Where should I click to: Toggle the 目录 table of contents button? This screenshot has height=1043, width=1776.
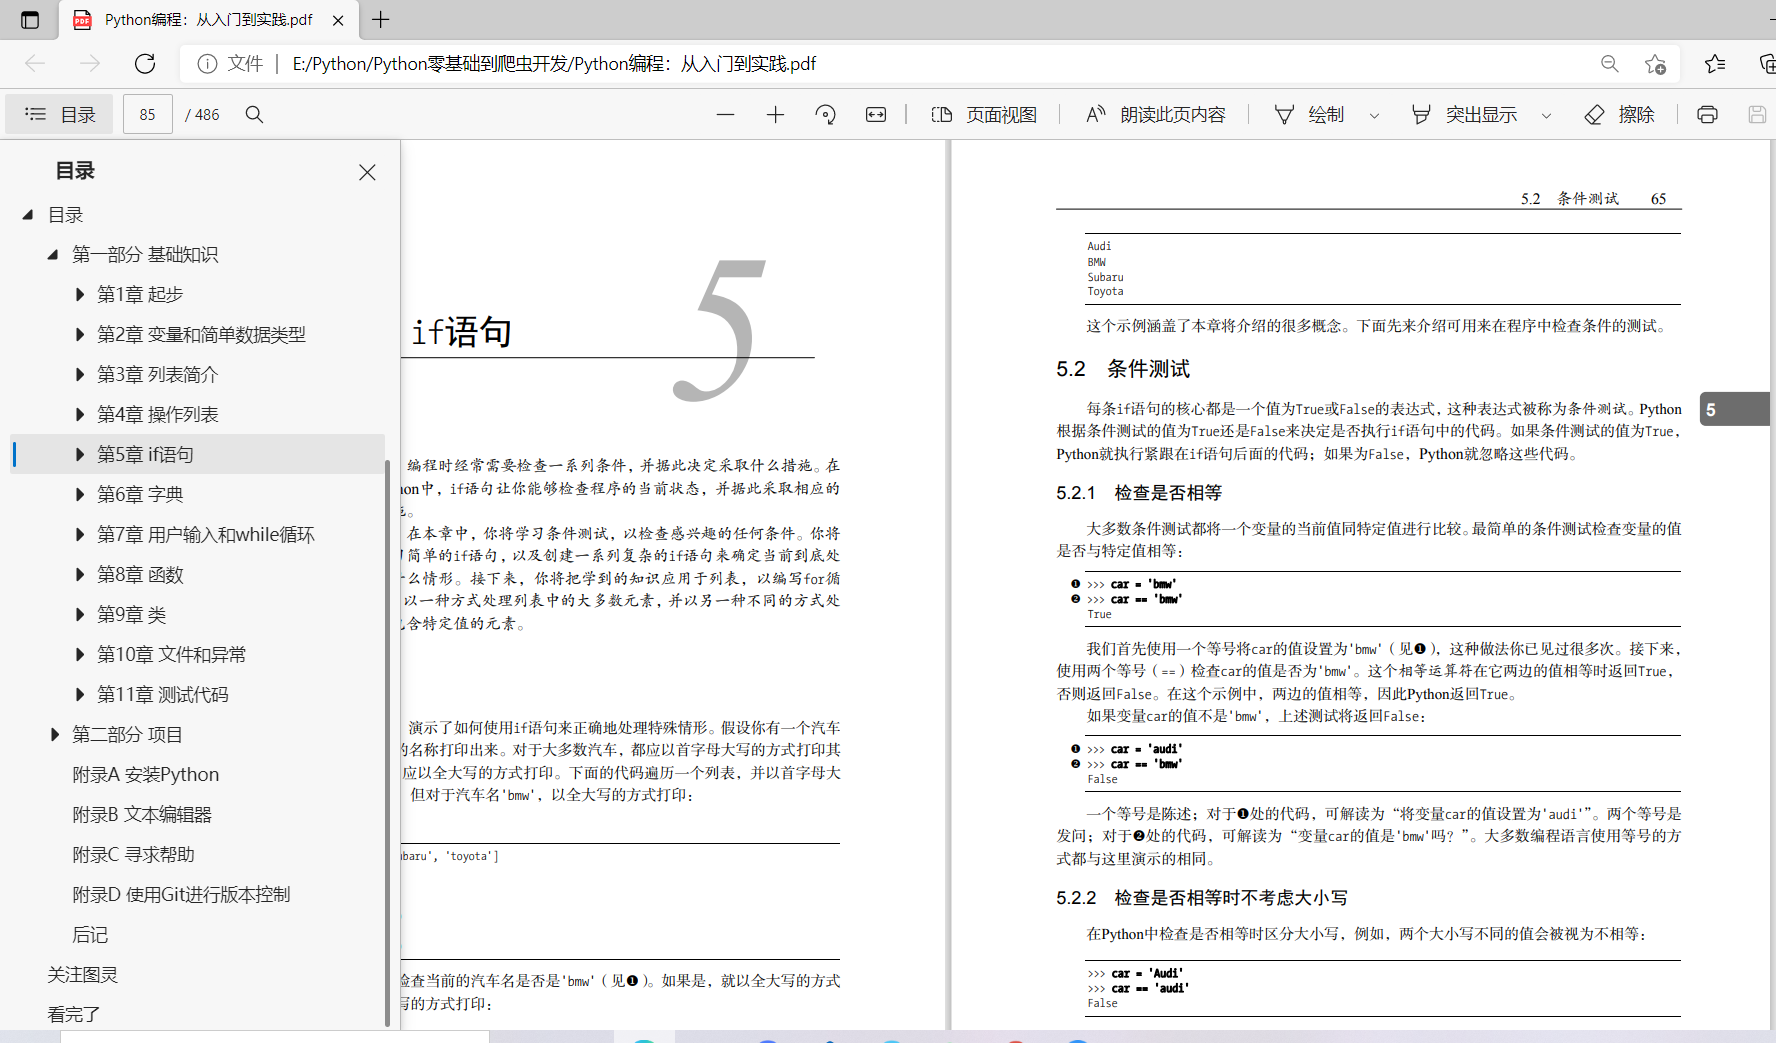[59, 114]
